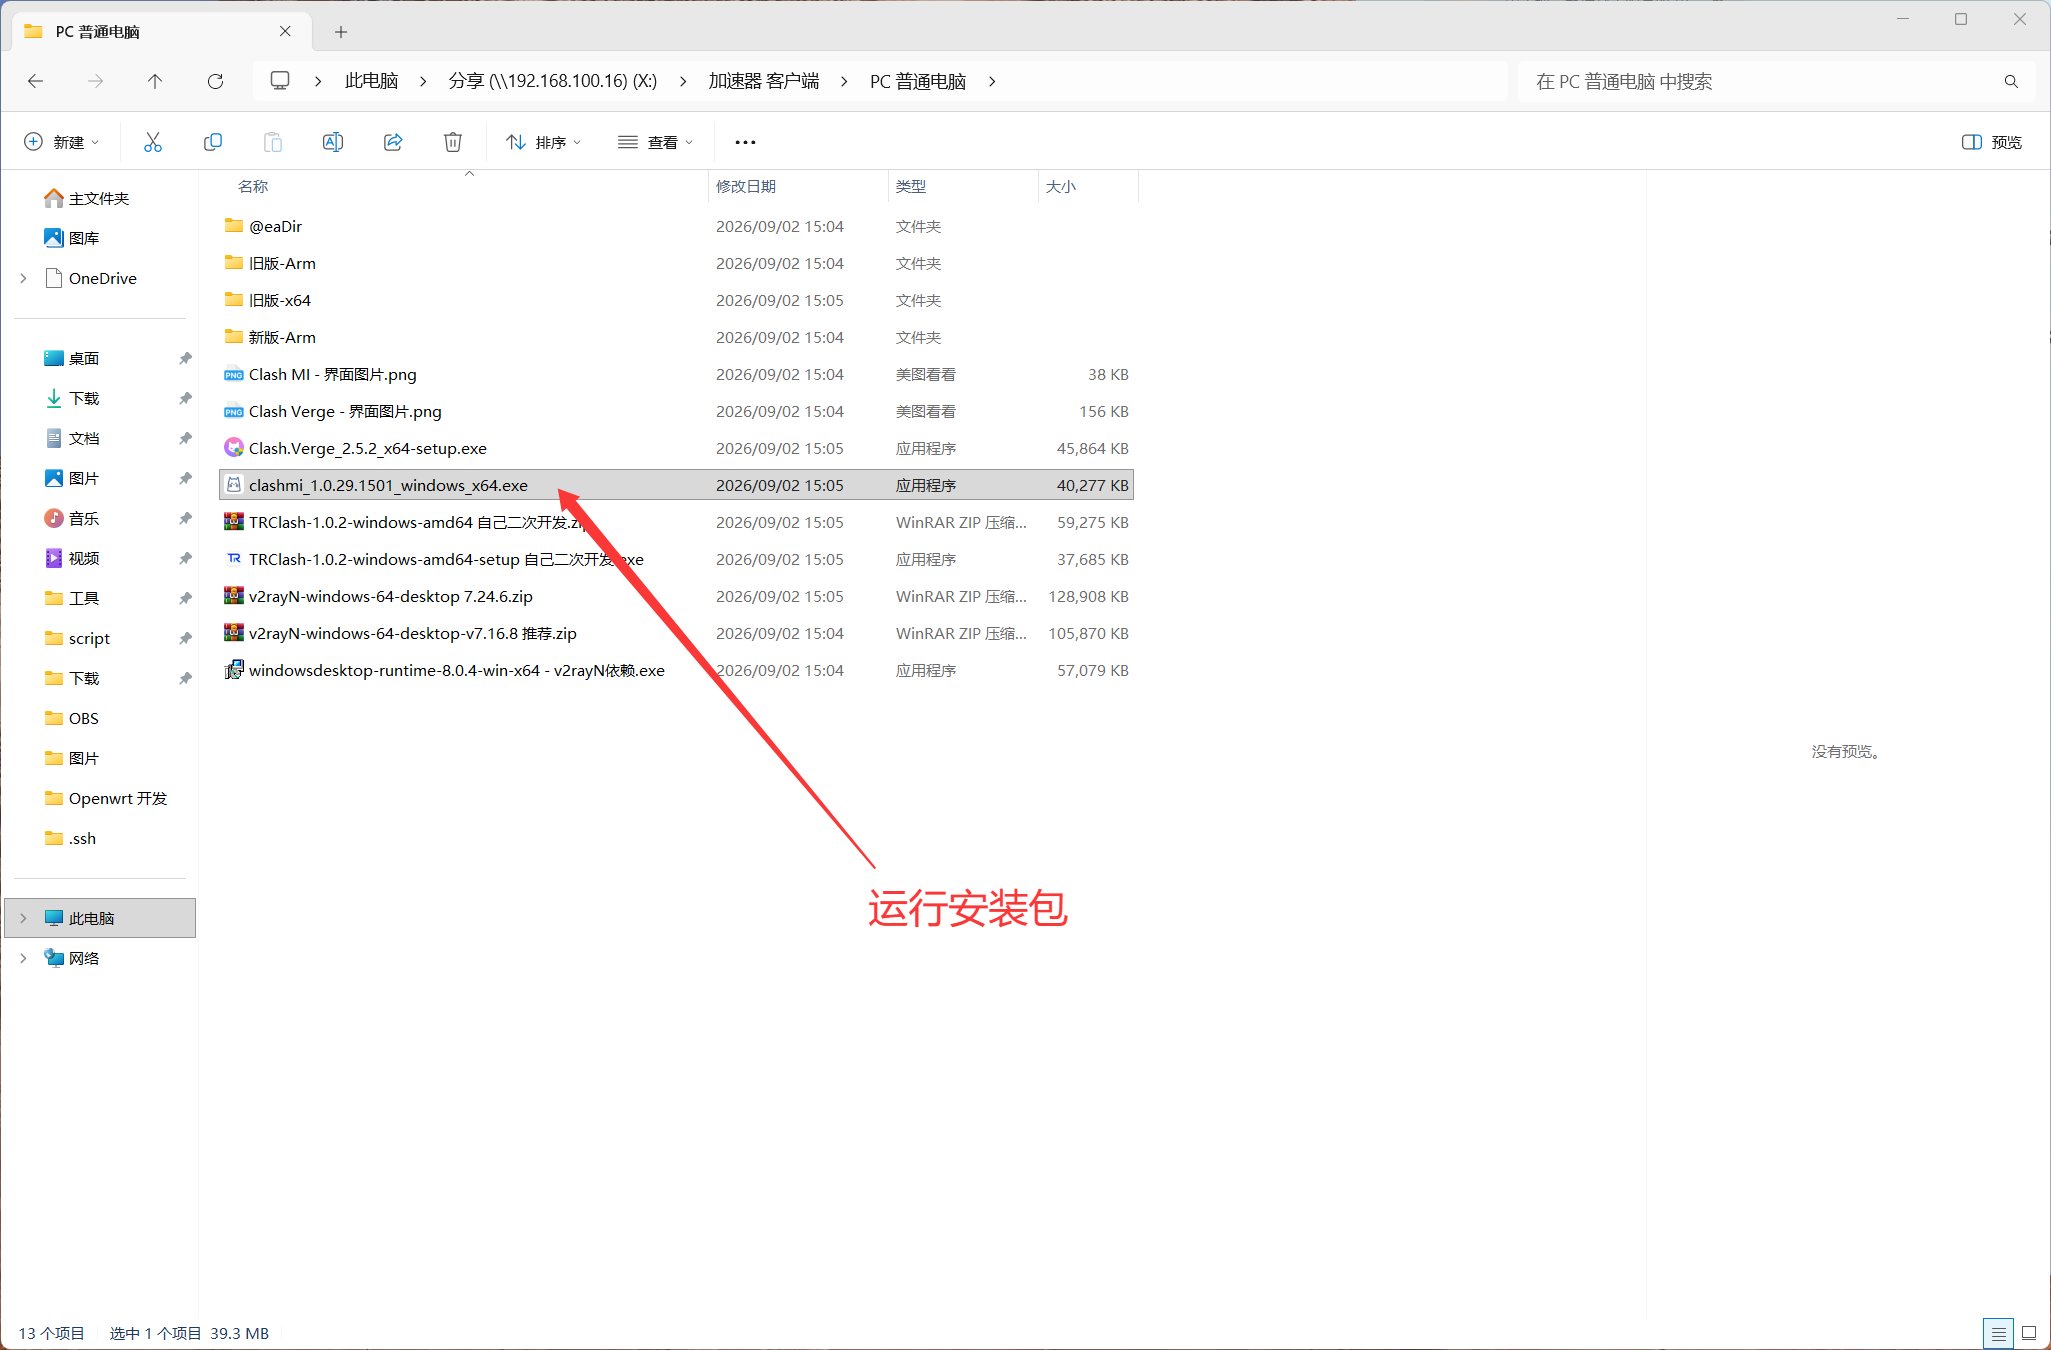The height and width of the screenshot is (1350, 2051).
Task: Sort by 名称 column header
Action: point(253,186)
